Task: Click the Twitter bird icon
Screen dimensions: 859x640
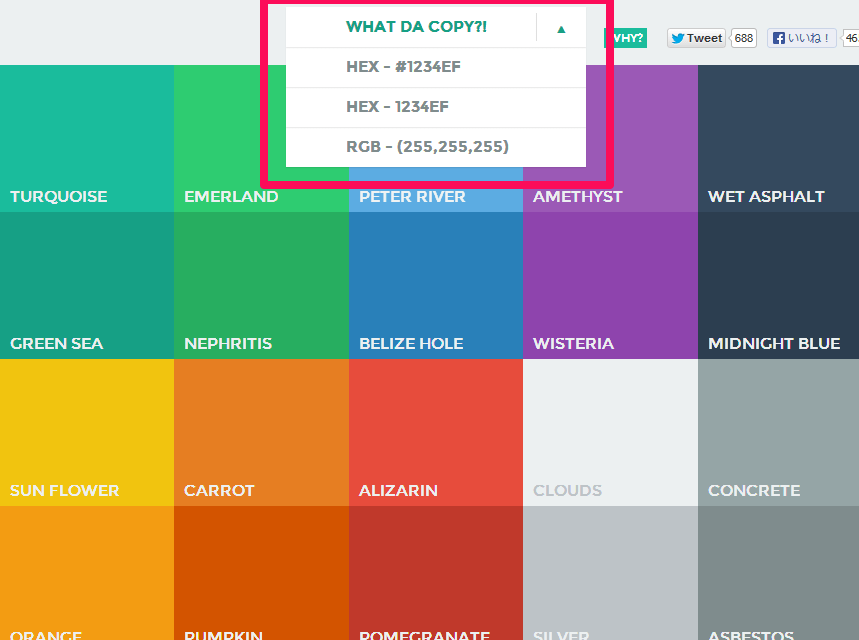Action: click(679, 38)
